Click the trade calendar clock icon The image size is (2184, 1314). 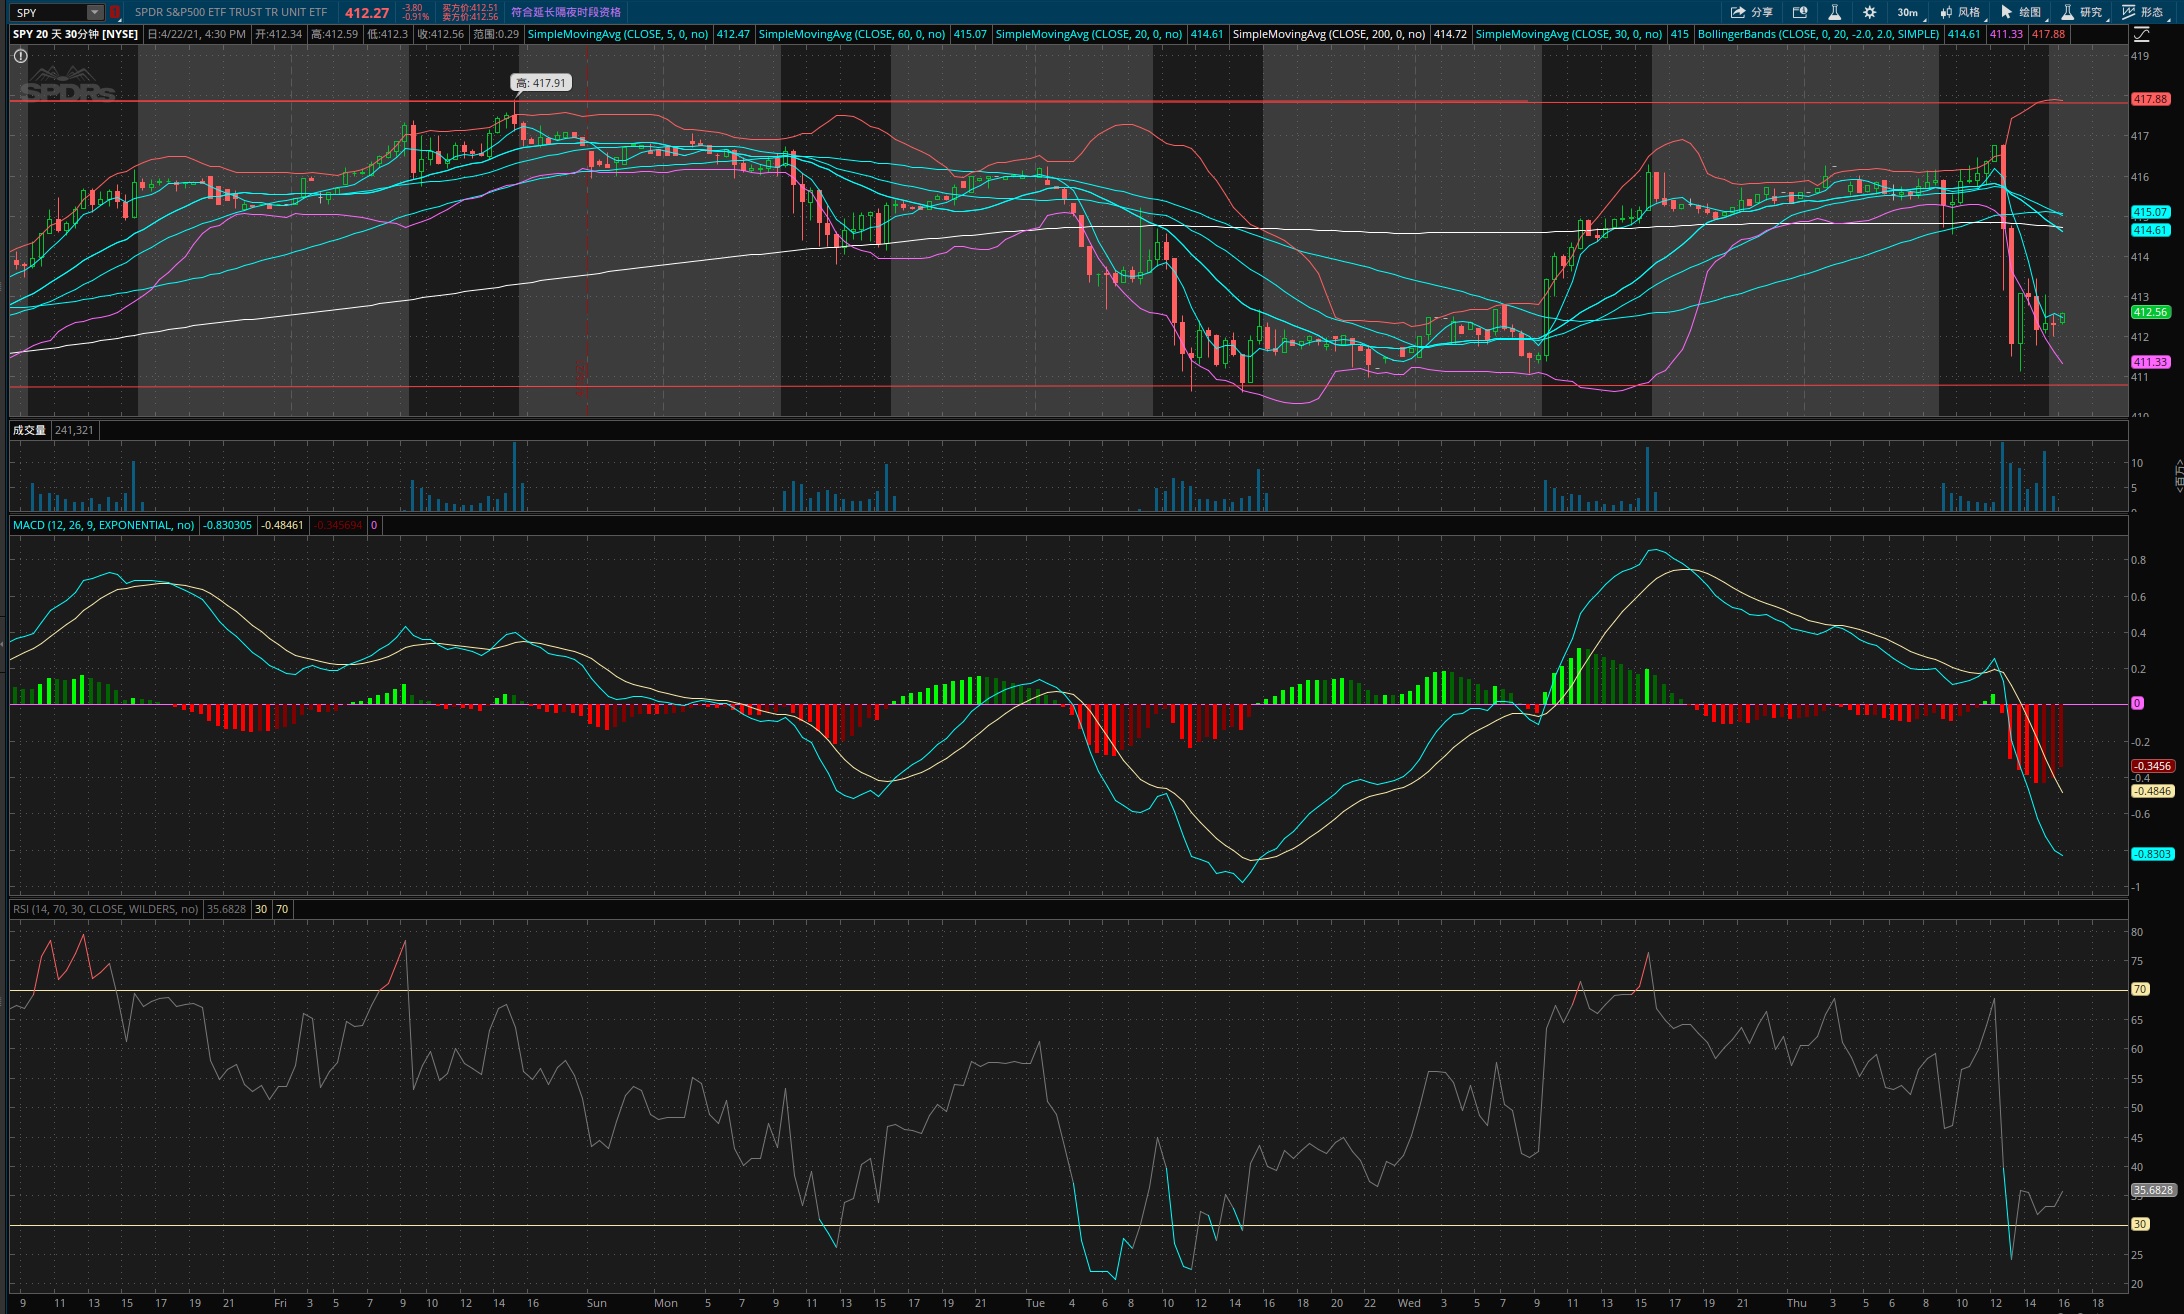click(1800, 12)
